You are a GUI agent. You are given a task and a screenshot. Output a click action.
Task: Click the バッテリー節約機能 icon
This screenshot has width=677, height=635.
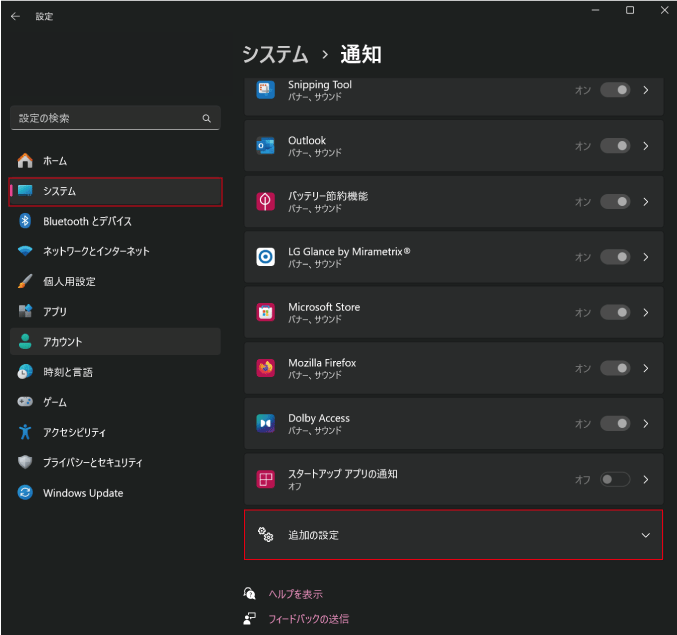point(265,201)
